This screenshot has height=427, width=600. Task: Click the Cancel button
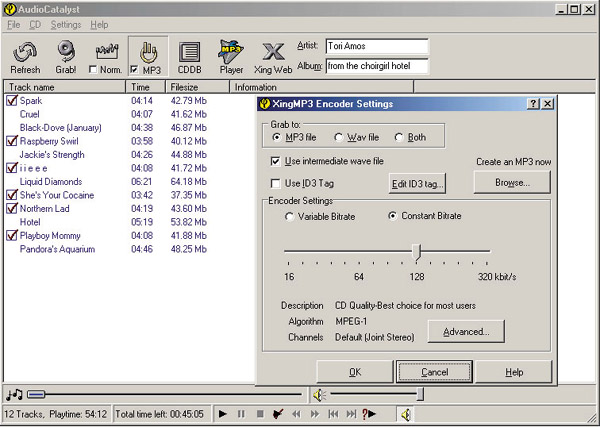(434, 372)
